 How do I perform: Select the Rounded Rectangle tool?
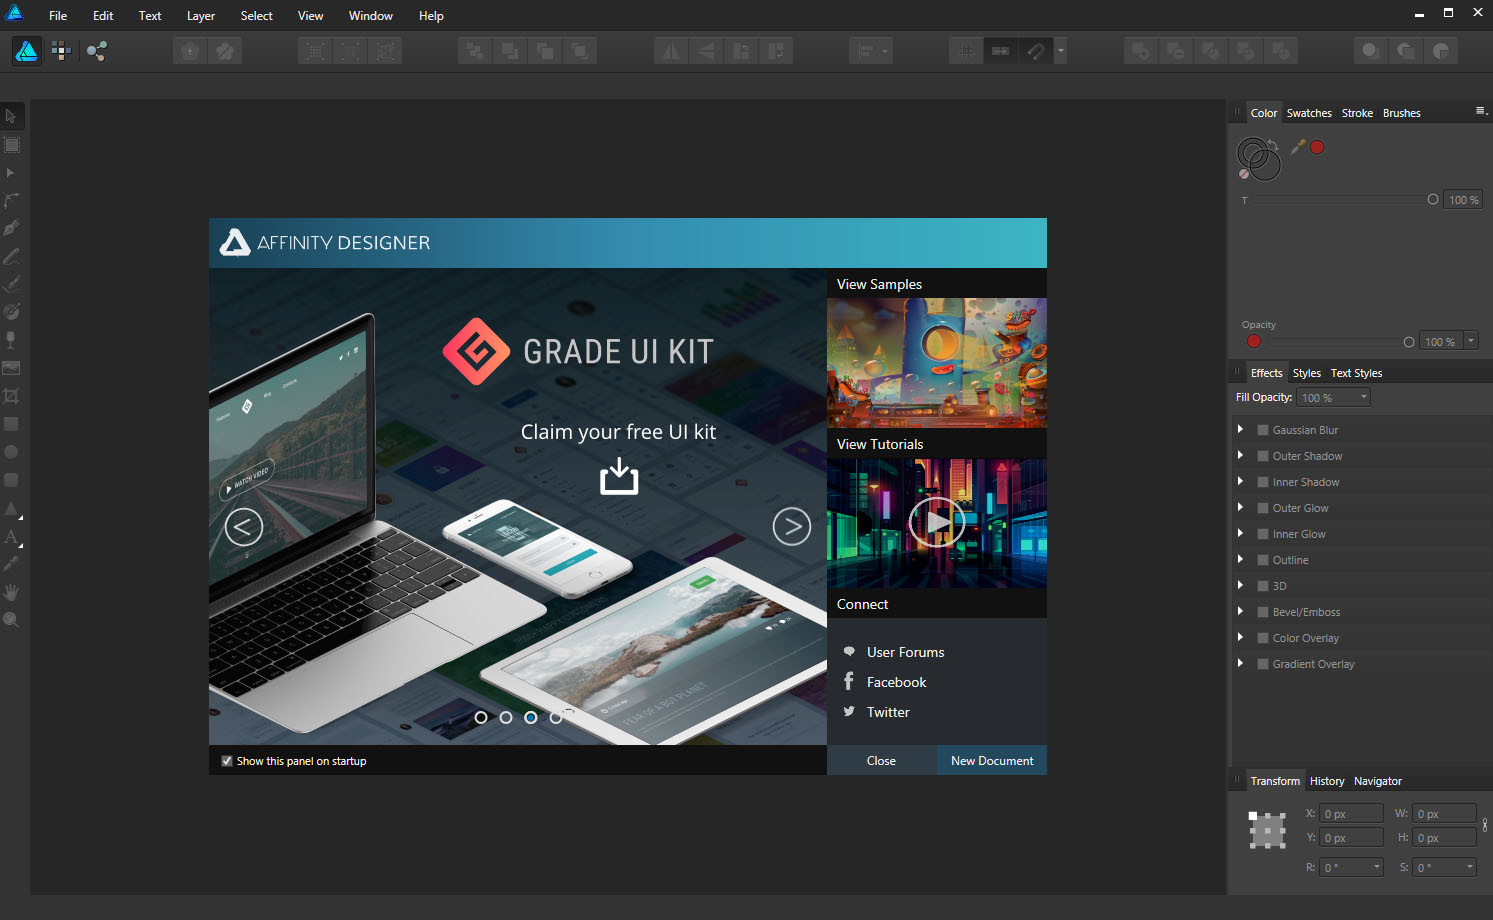tap(11, 480)
